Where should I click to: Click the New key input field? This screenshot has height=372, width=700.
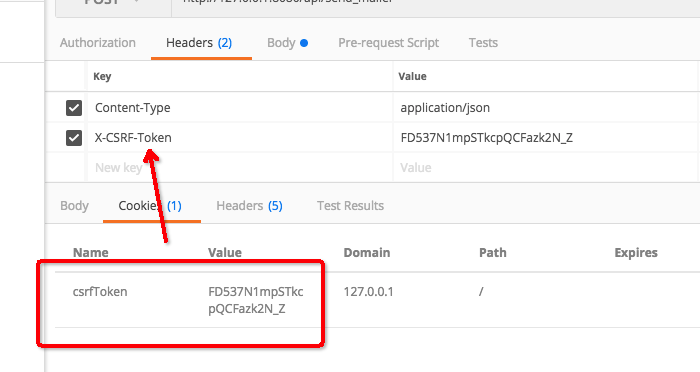[x=240, y=167]
